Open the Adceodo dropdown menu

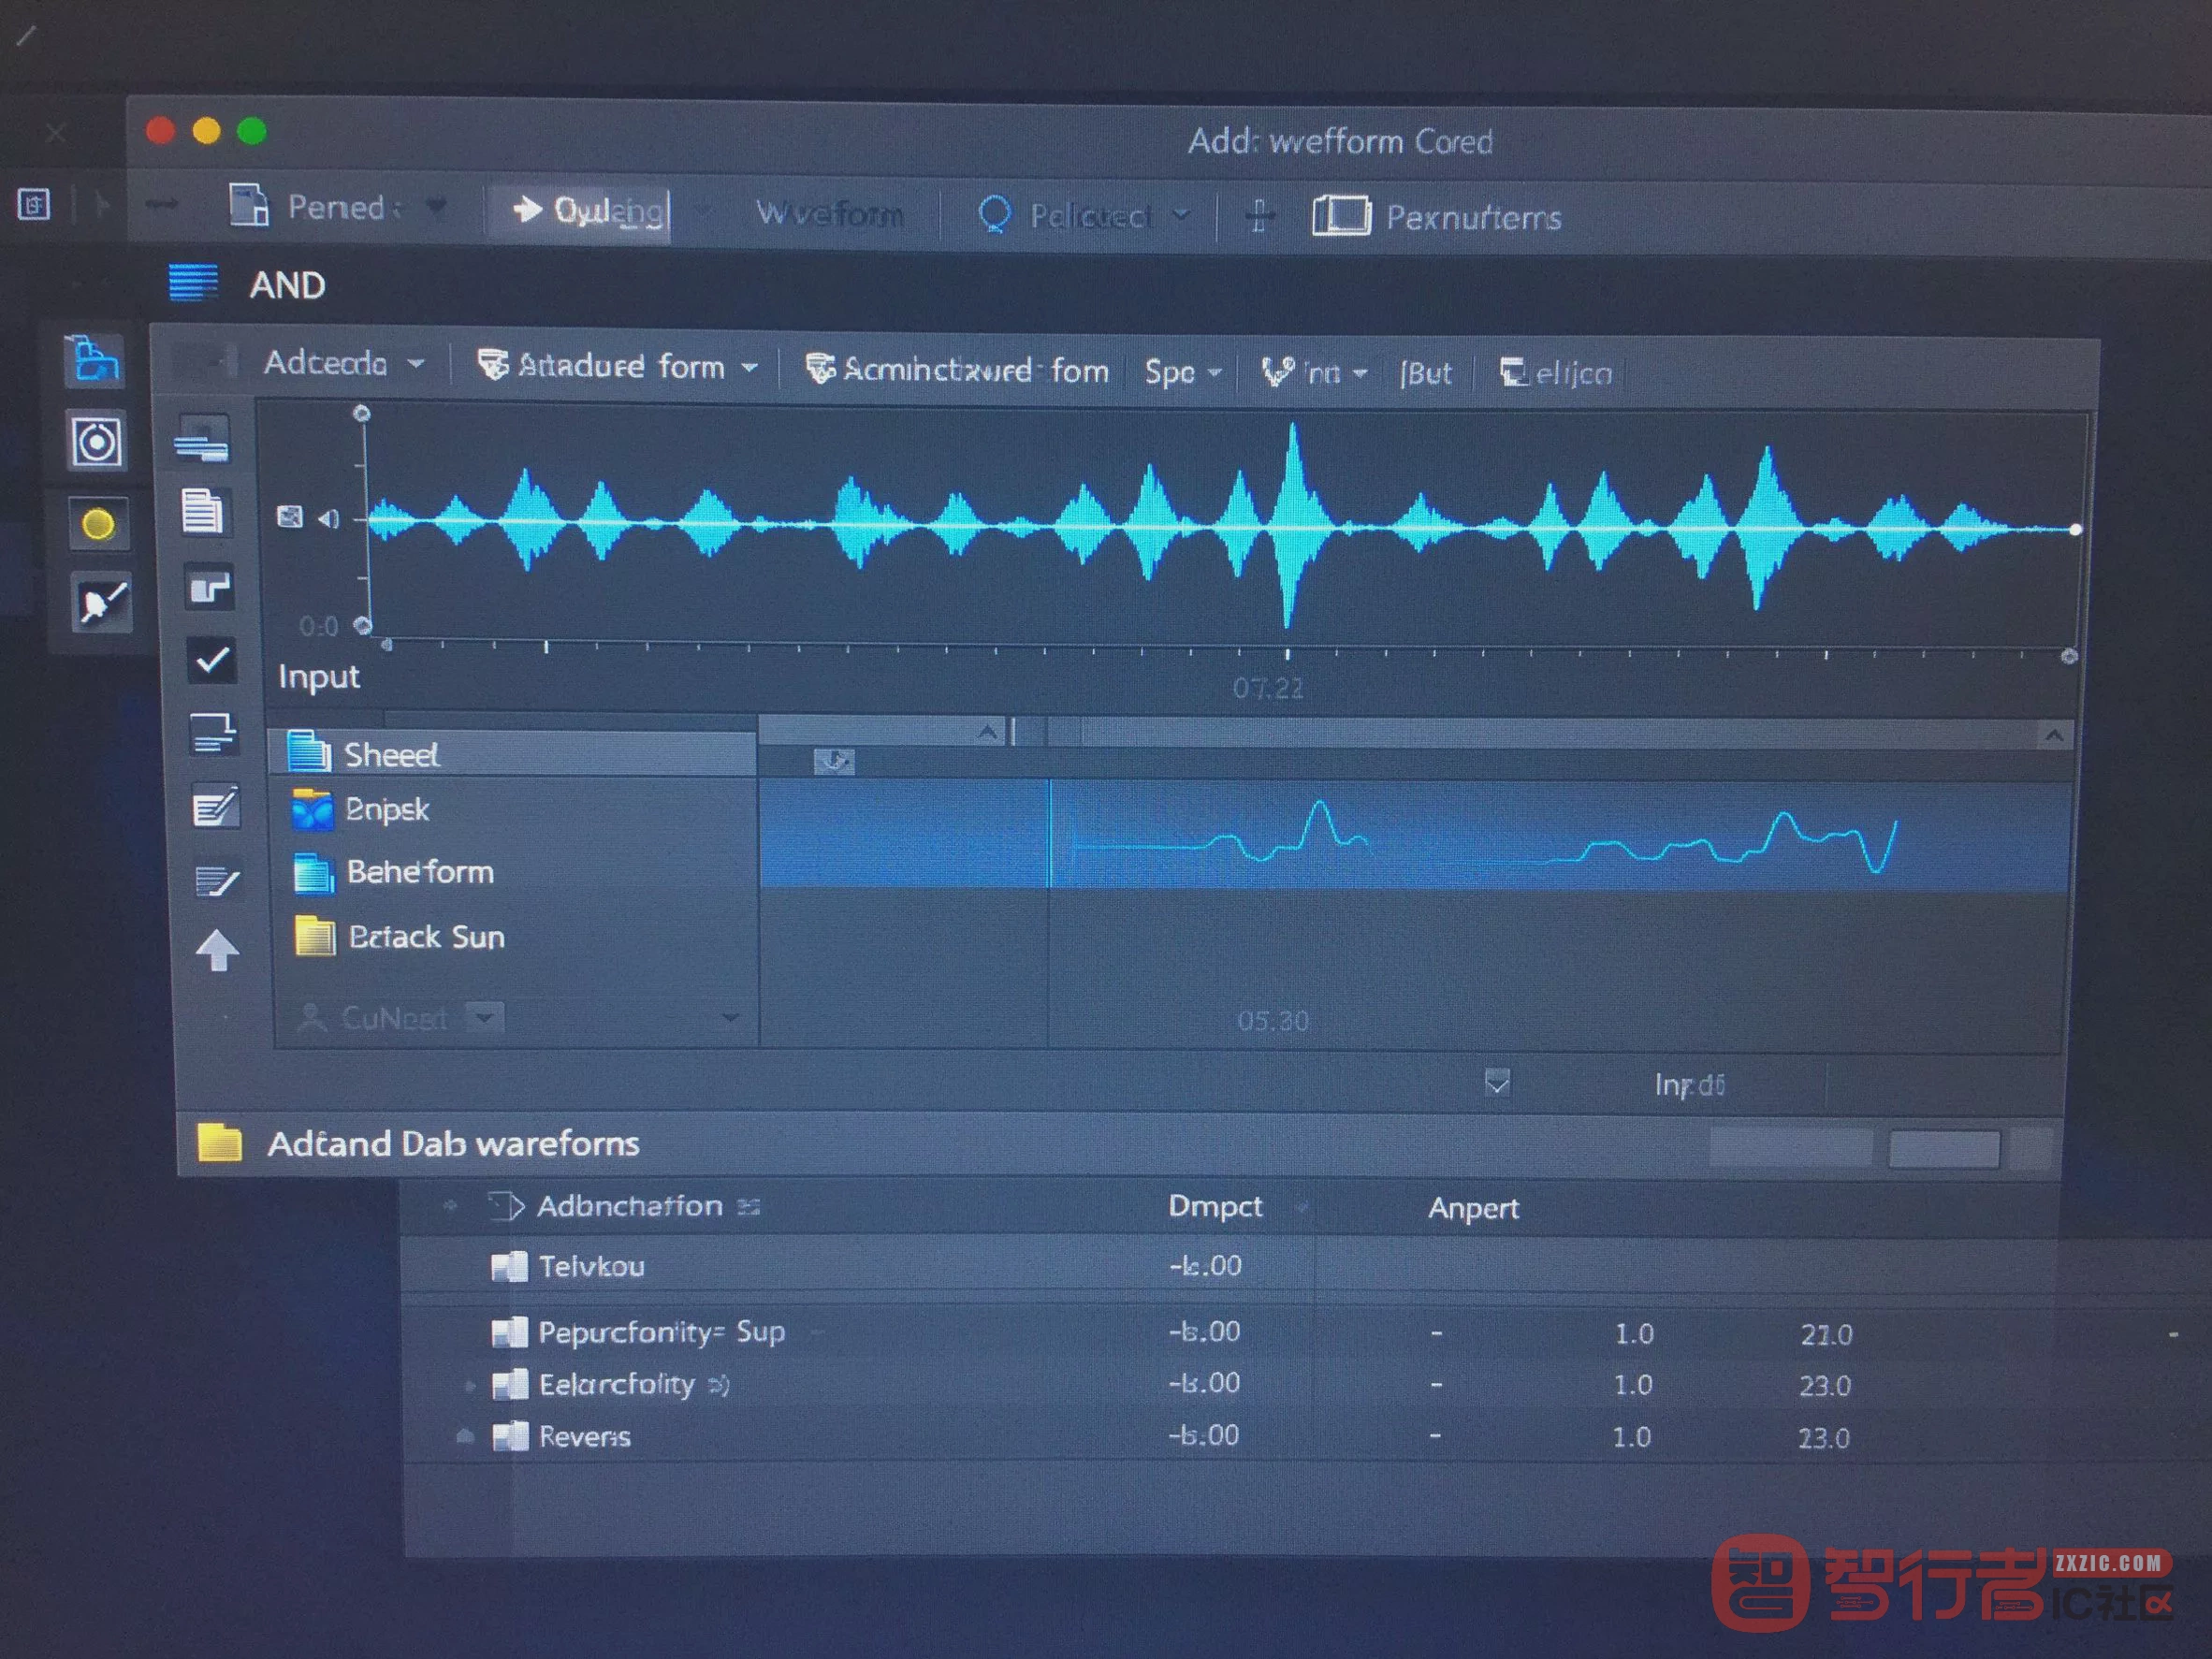[343, 363]
